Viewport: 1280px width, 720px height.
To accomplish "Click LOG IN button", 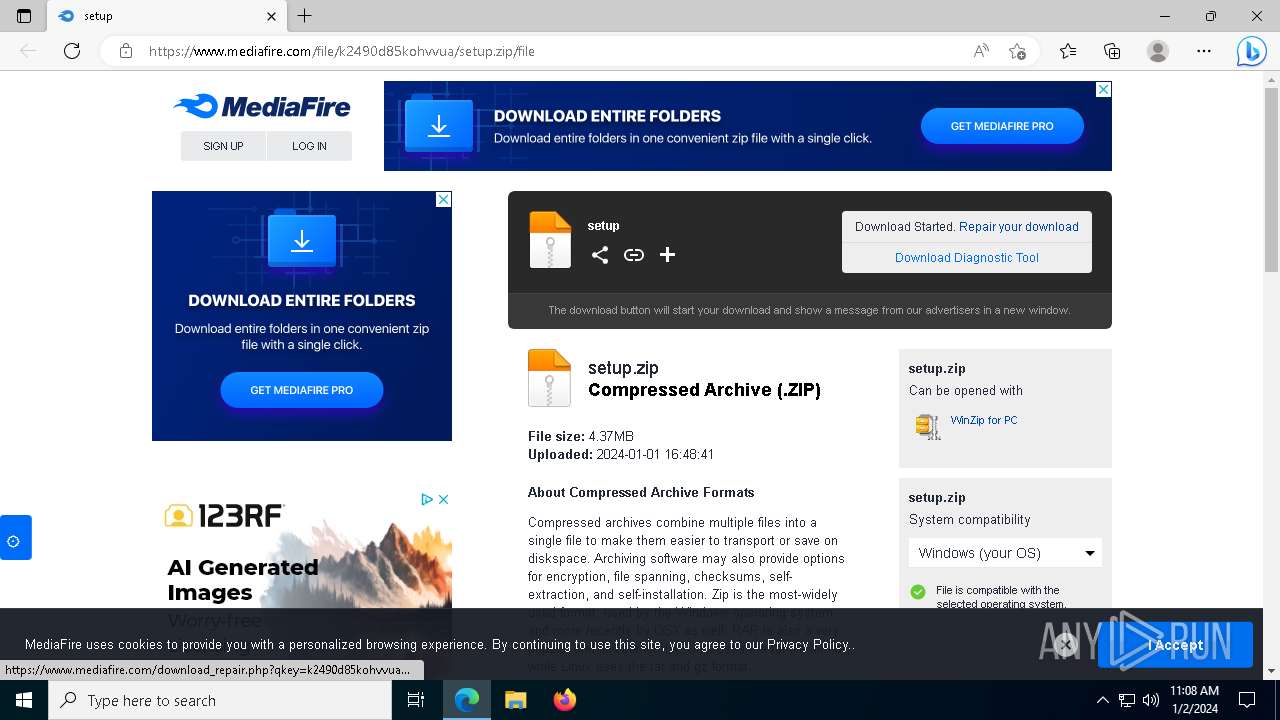I will pos(309,146).
